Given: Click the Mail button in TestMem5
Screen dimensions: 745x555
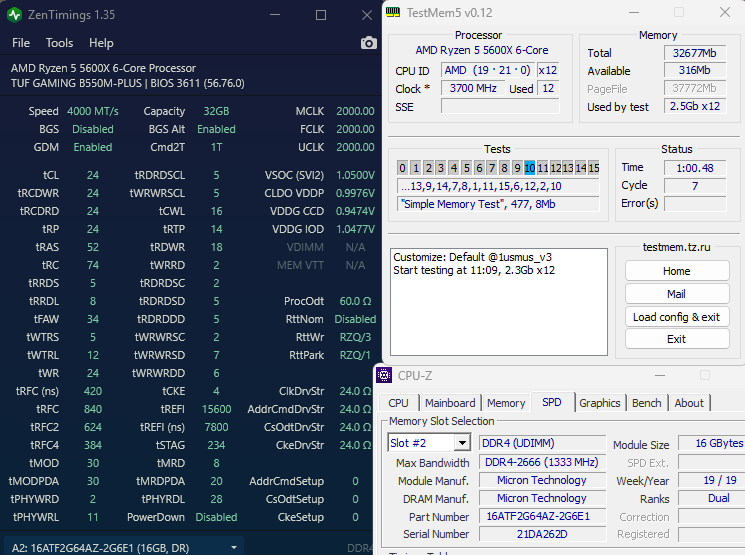Looking at the screenshot, I should click(x=677, y=294).
